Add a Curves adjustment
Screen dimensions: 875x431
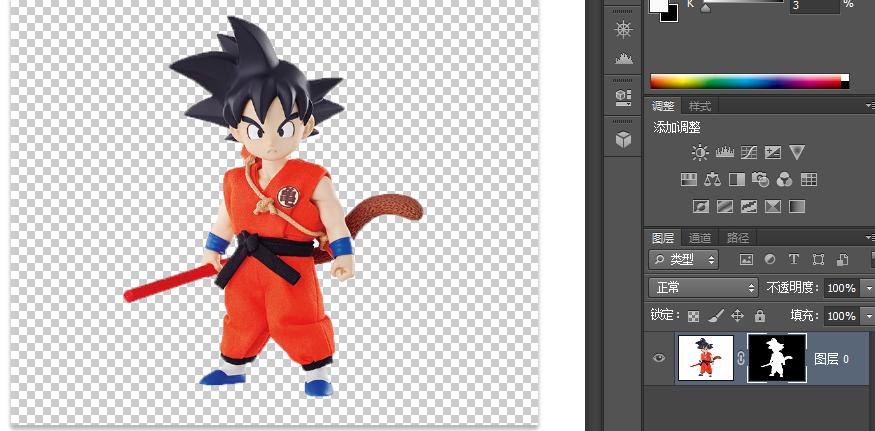tap(748, 153)
